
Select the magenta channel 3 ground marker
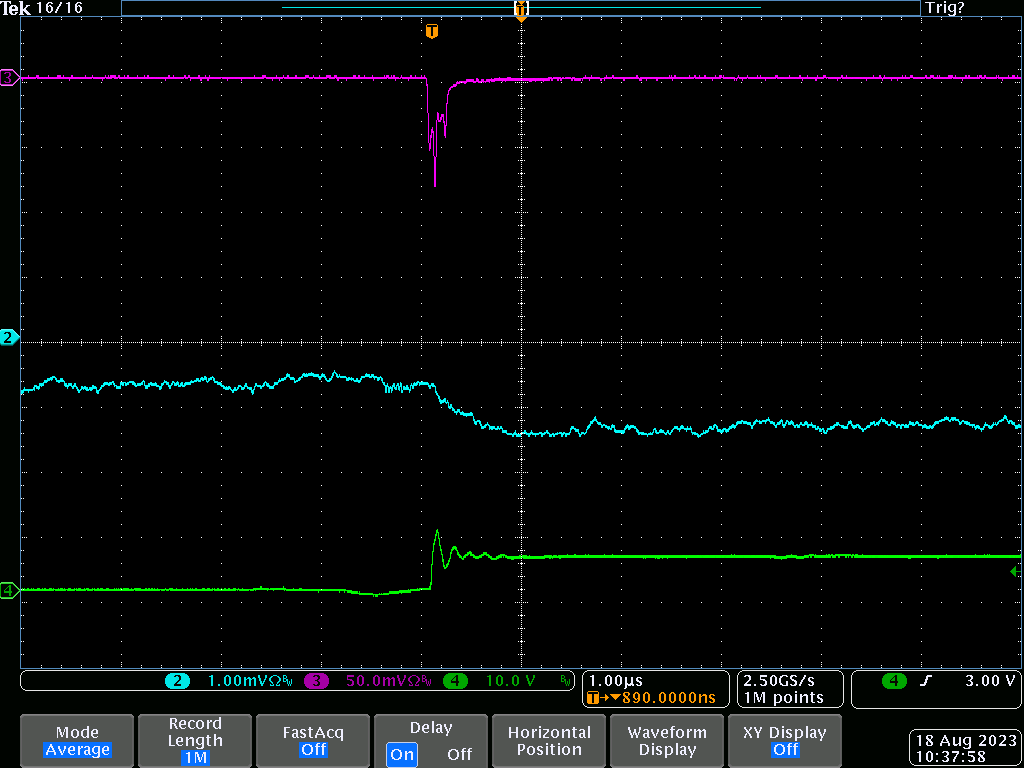coord(9,78)
